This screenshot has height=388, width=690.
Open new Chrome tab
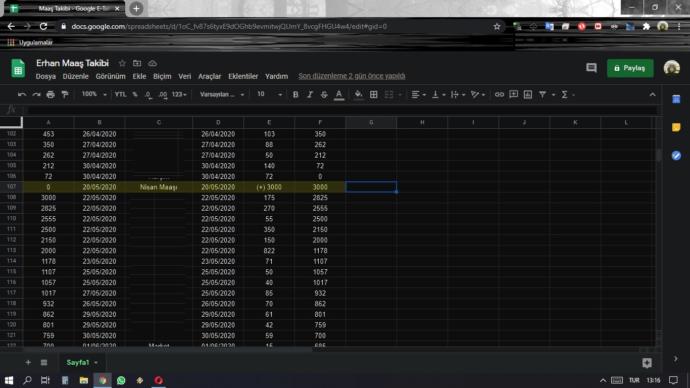(136, 8)
